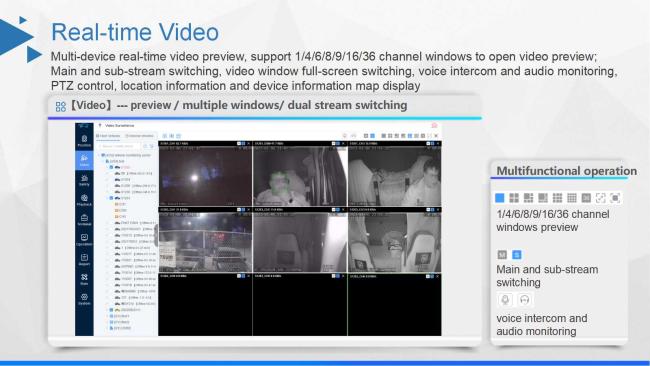Go to Position in the sidebar
The image size is (650, 366).
tap(84, 141)
